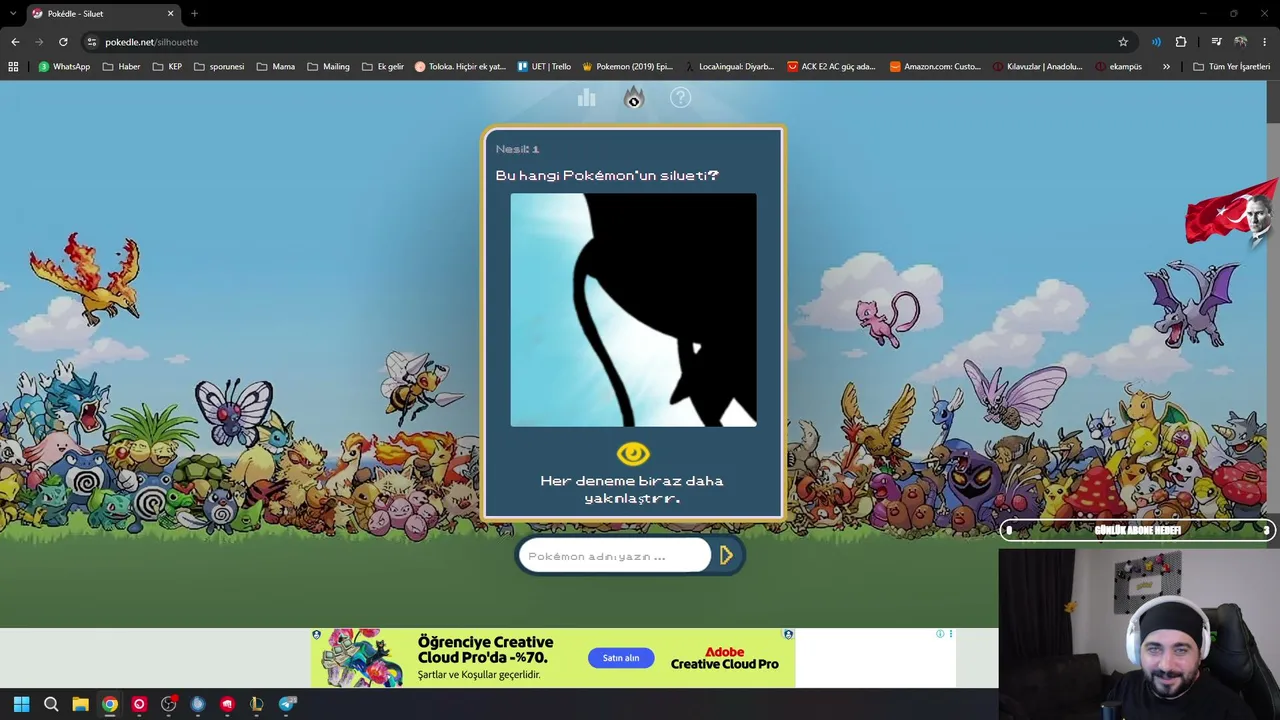Reload the pokedle.net page

coord(63,42)
